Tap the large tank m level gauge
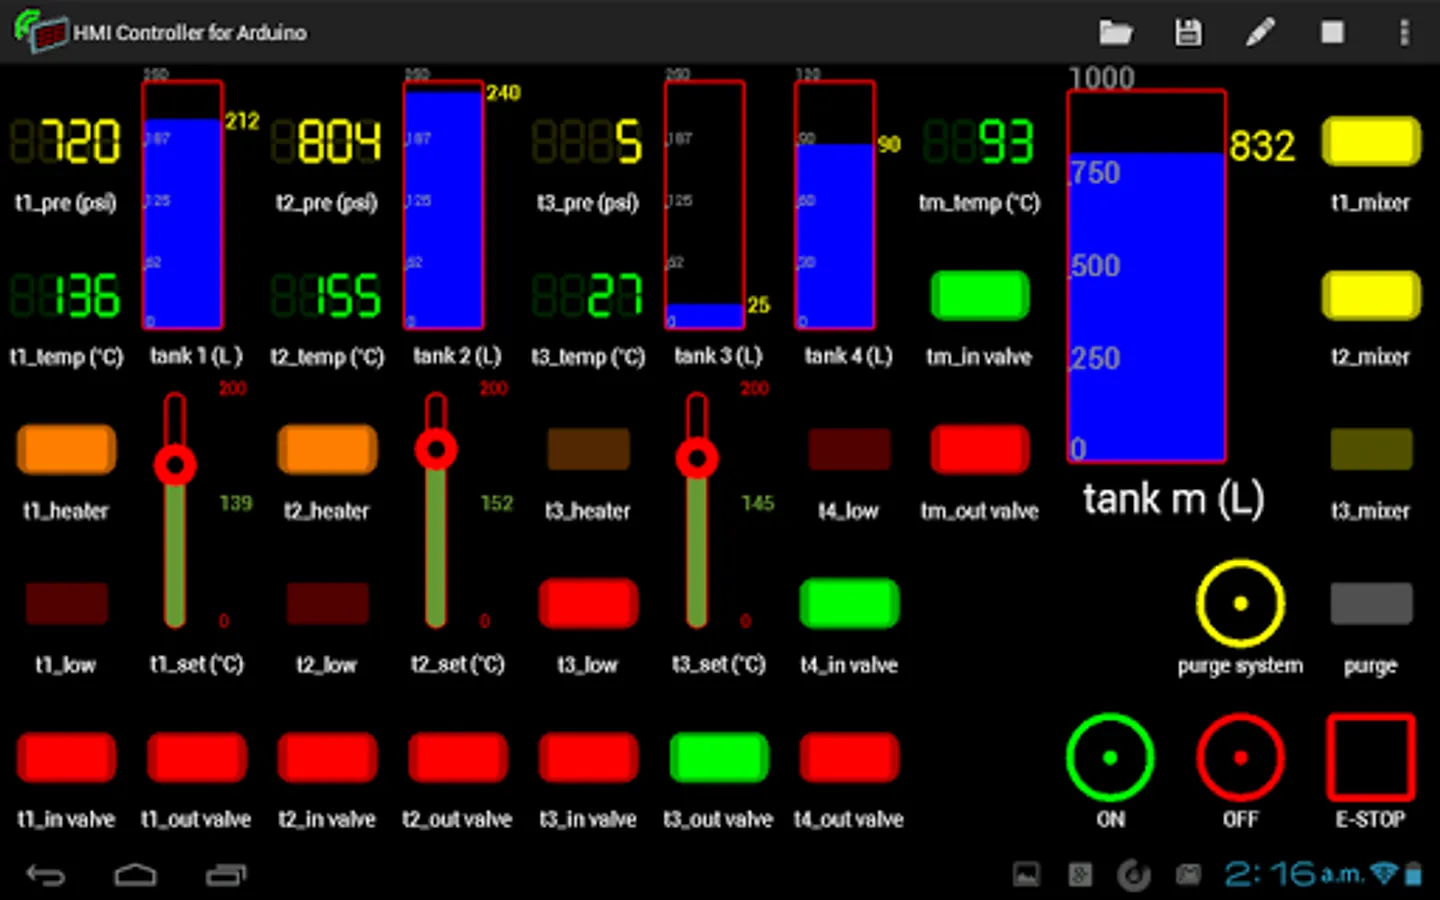Screen dimensions: 1440x900 [x=1147, y=276]
